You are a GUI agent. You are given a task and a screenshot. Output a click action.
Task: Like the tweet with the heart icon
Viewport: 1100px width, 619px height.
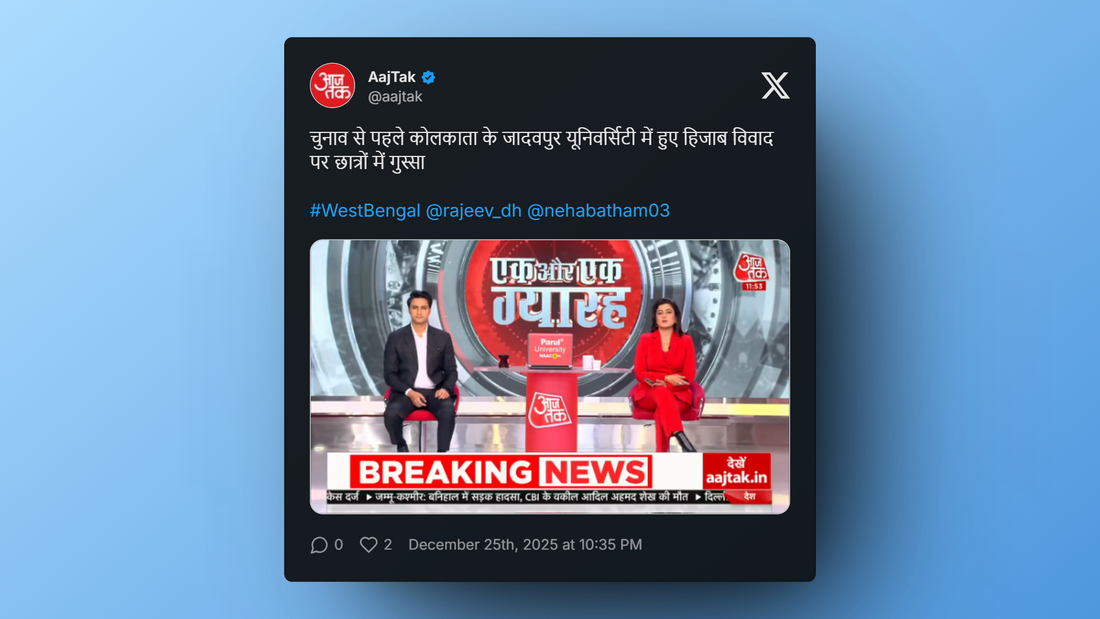coord(368,545)
